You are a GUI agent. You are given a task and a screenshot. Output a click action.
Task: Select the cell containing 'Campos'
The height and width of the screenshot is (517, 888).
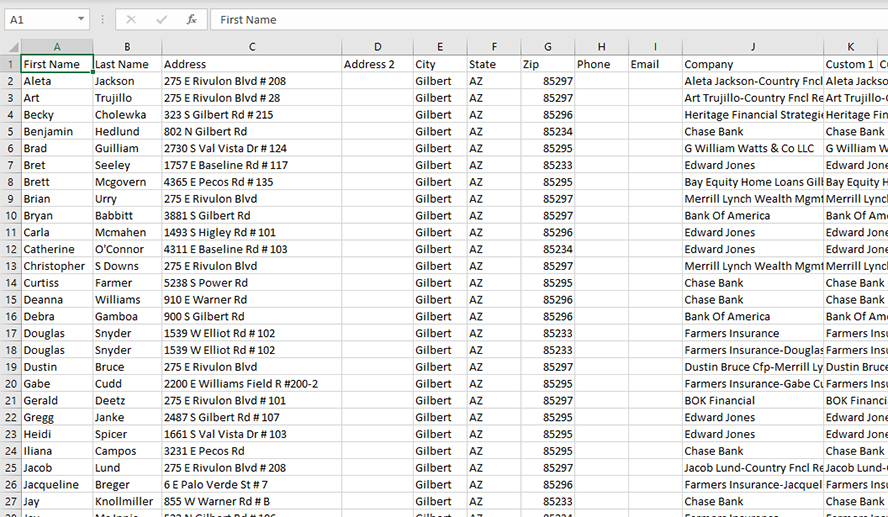tap(127, 451)
